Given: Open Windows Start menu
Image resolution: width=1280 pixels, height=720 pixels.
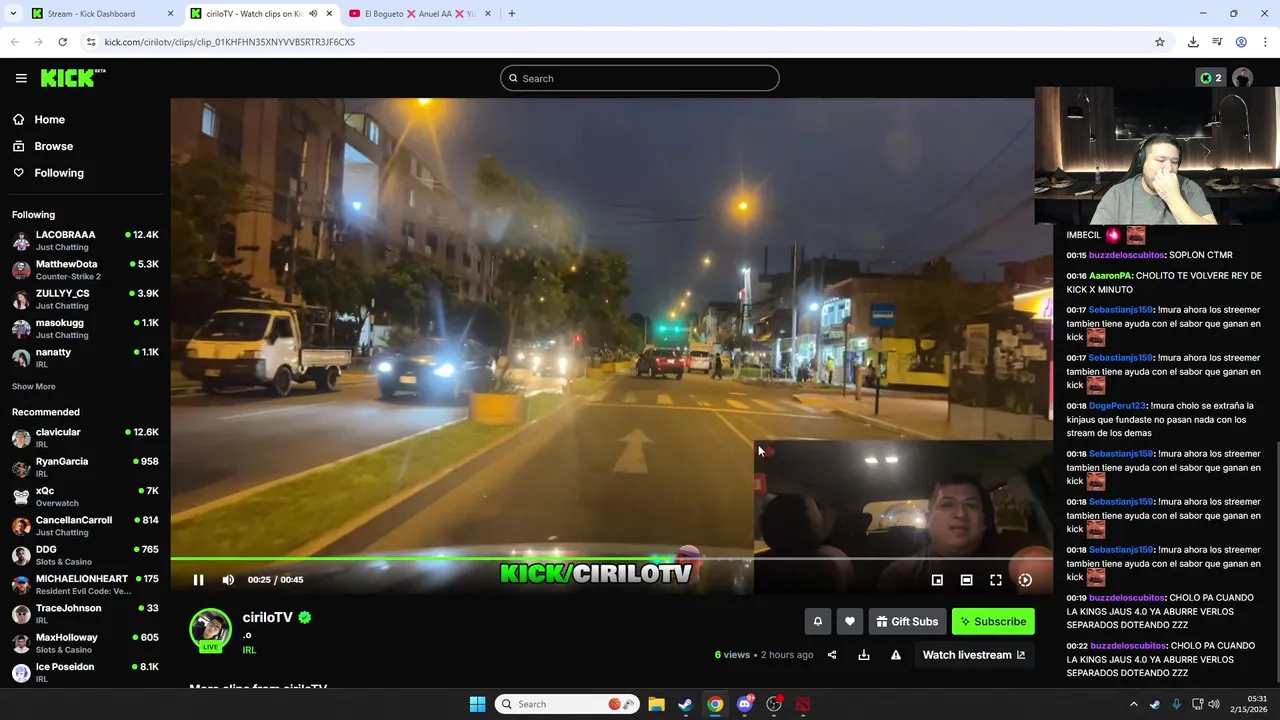Looking at the screenshot, I should [477, 704].
